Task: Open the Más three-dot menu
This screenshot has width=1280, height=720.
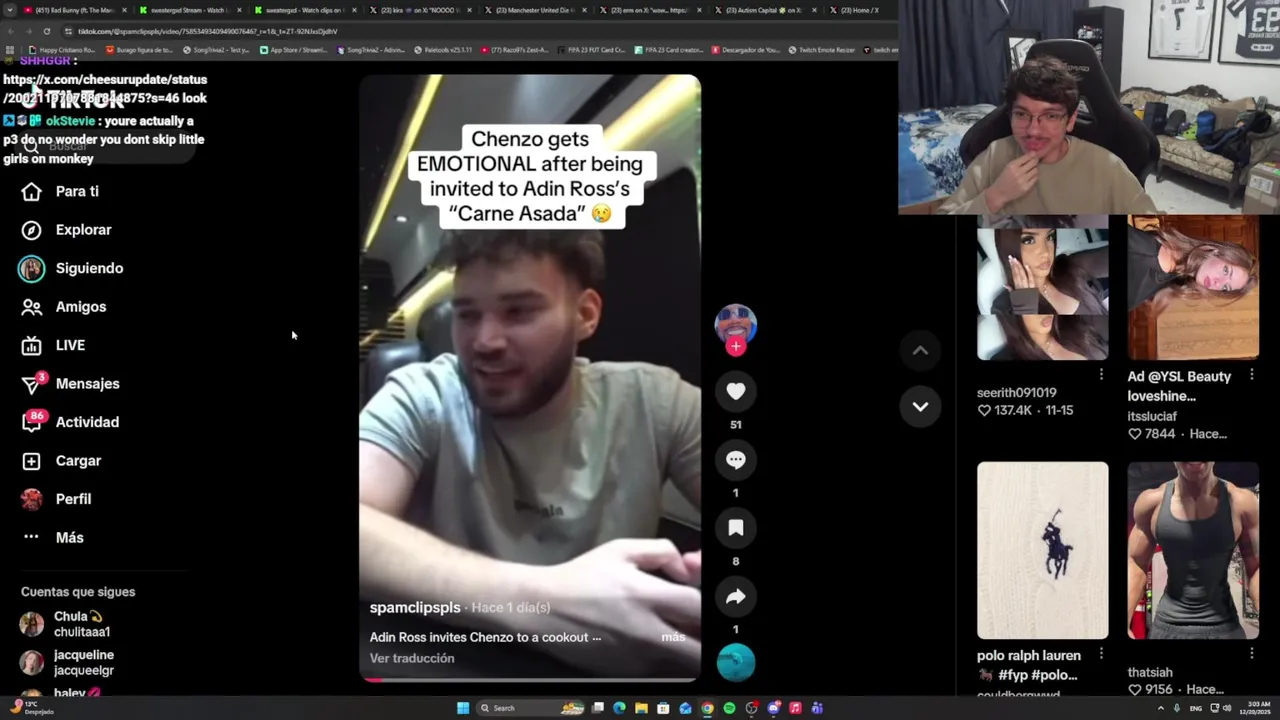Action: click(54, 538)
